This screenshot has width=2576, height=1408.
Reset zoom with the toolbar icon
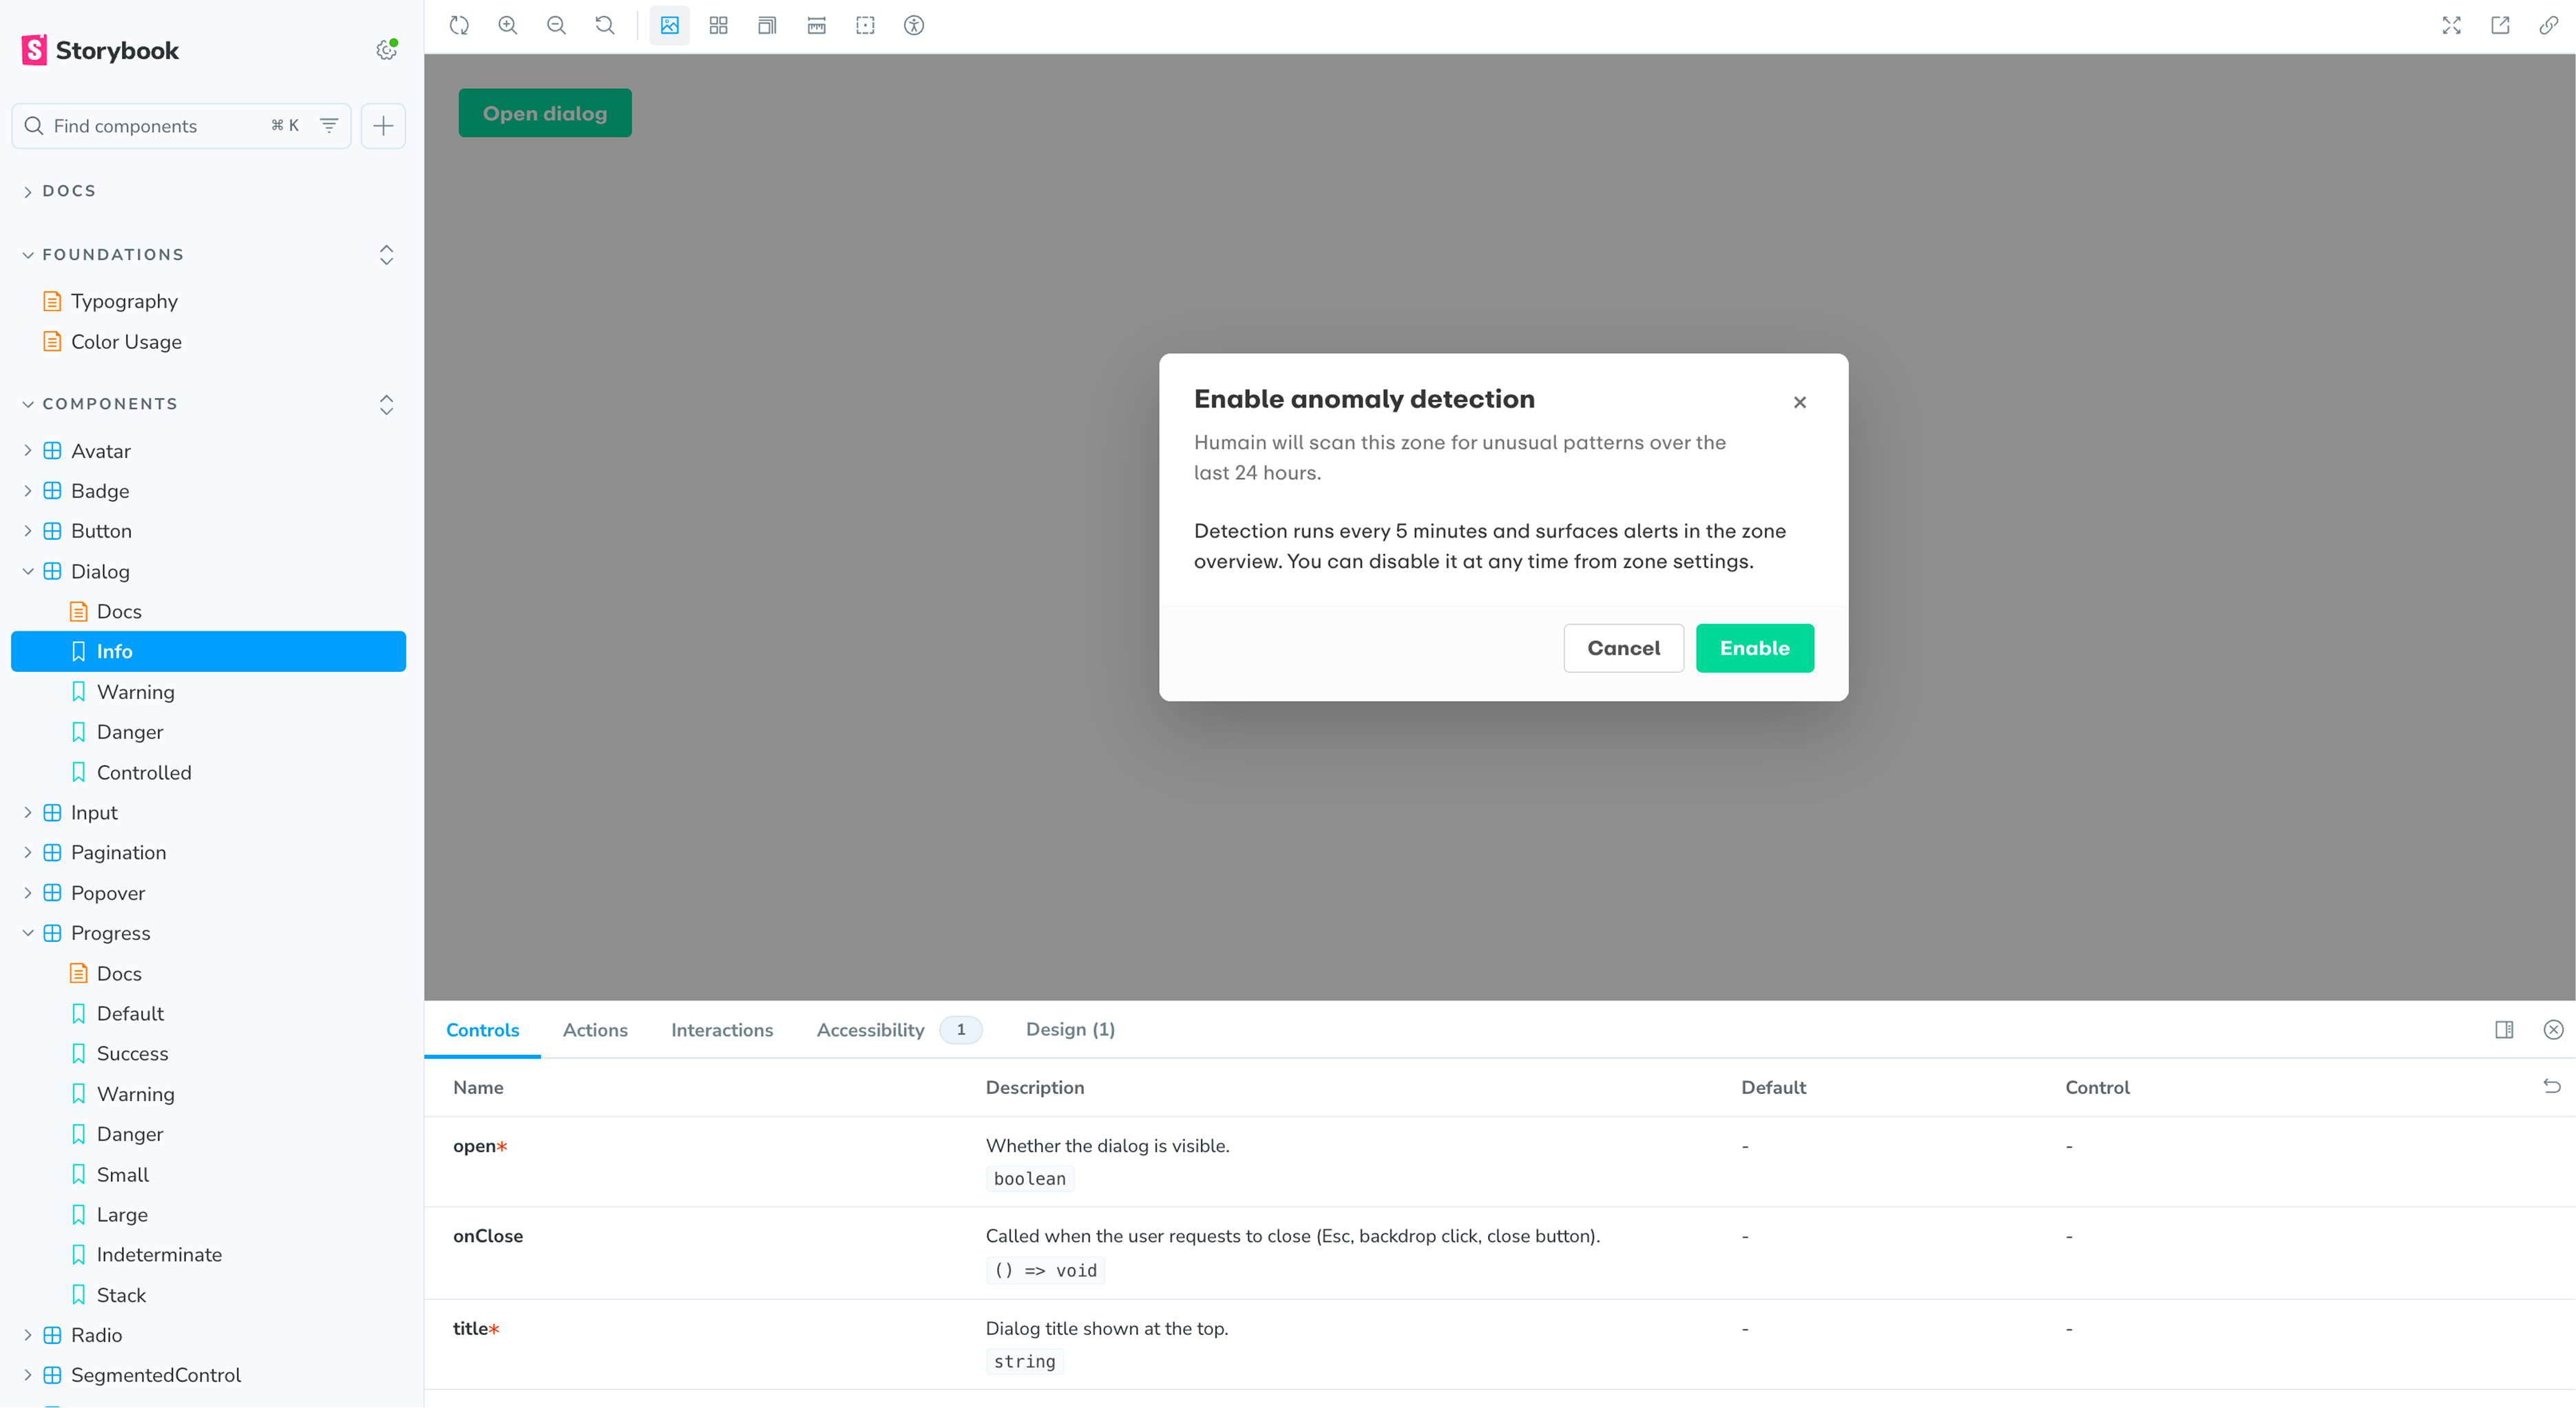pos(605,26)
